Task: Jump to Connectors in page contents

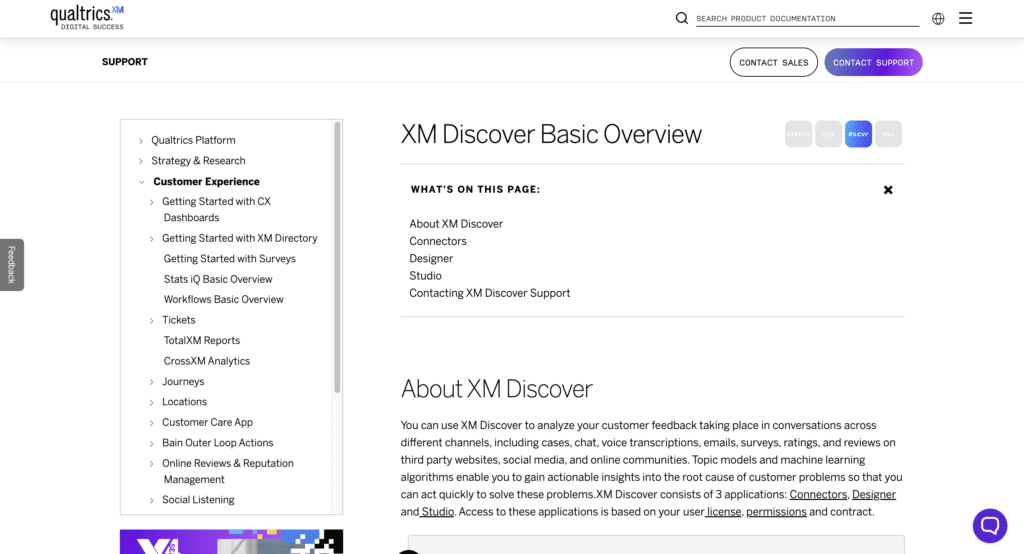Action: pos(438,241)
